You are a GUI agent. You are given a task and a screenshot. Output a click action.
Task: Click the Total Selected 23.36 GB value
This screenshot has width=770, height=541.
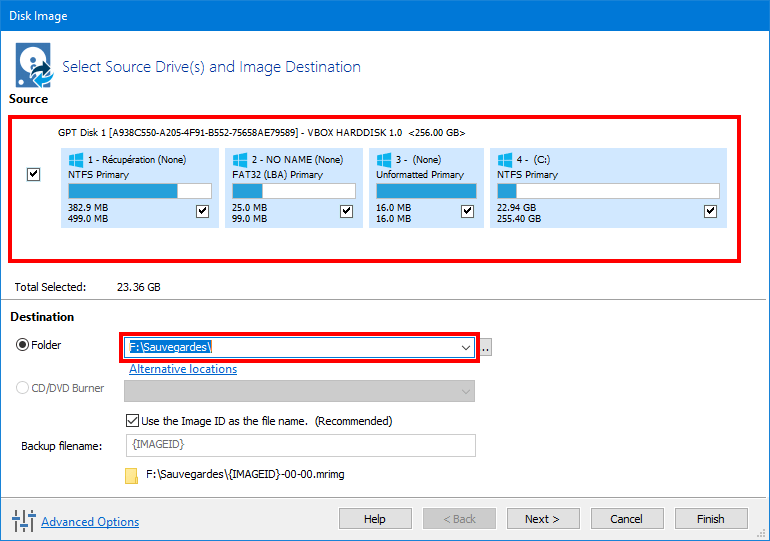pyautogui.click(x=138, y=287)
